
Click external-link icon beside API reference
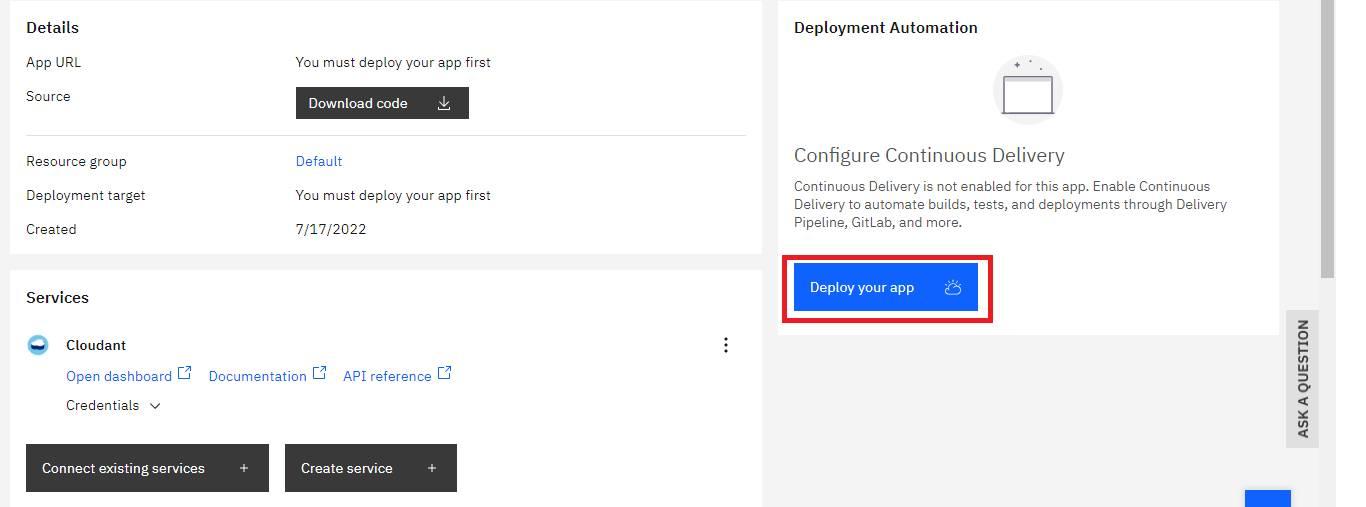pos(444,373)
